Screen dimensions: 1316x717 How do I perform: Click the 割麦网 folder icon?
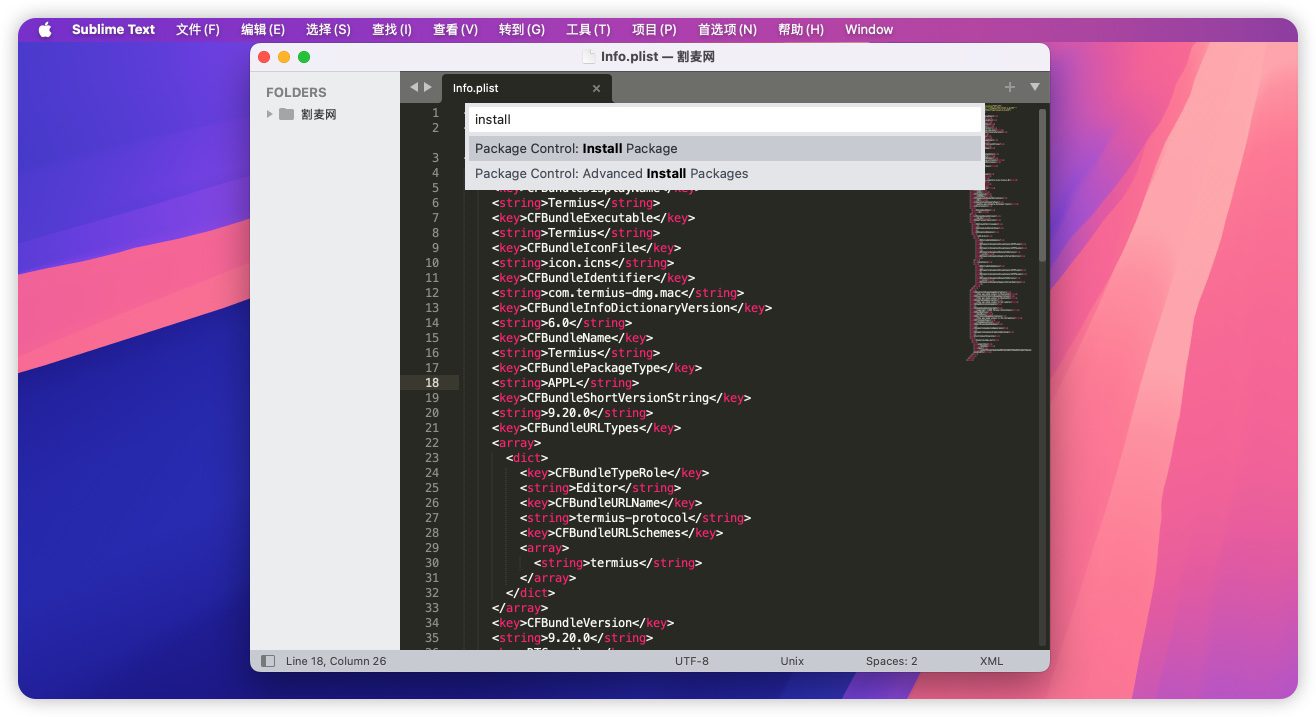(287, 114)
